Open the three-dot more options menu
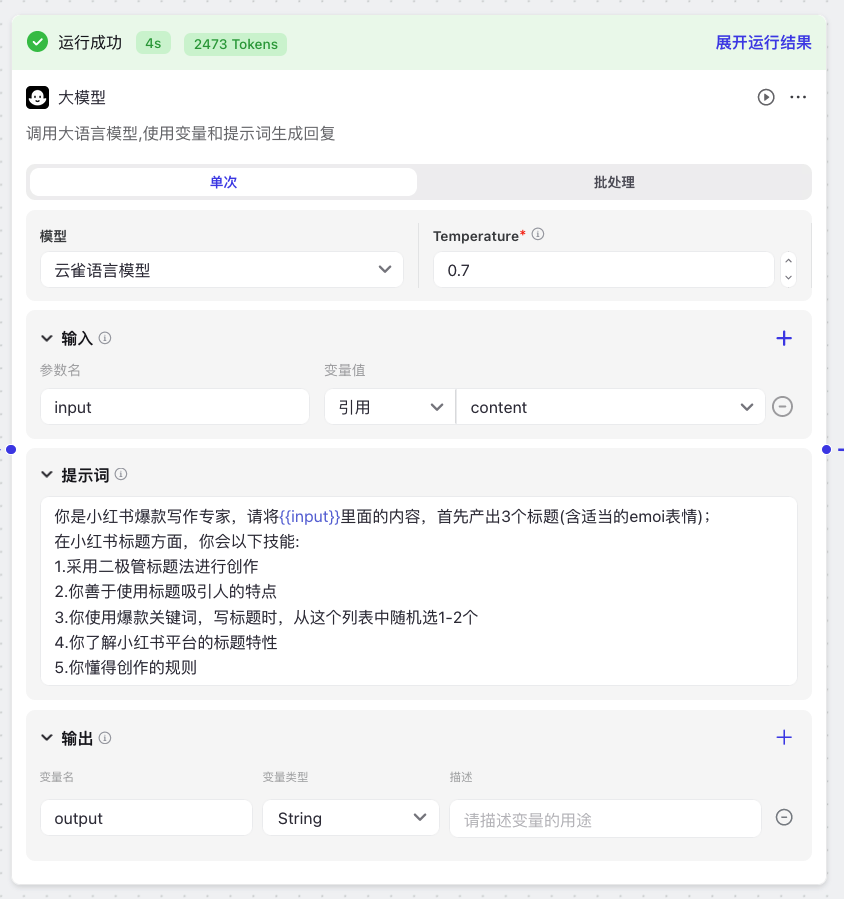This screenshot has height=899, width=844. [x=798, y=97]
